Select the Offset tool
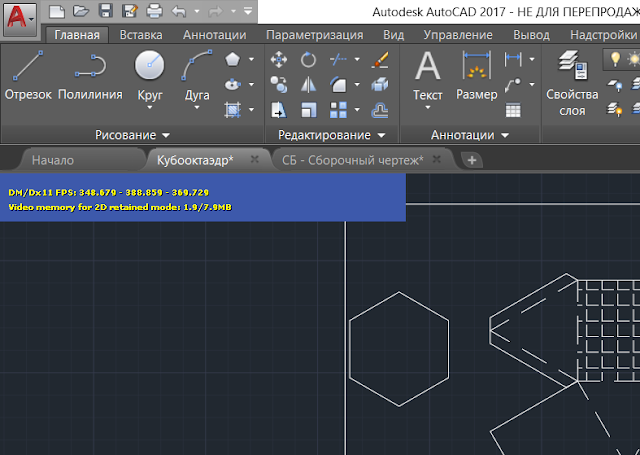 380,110
